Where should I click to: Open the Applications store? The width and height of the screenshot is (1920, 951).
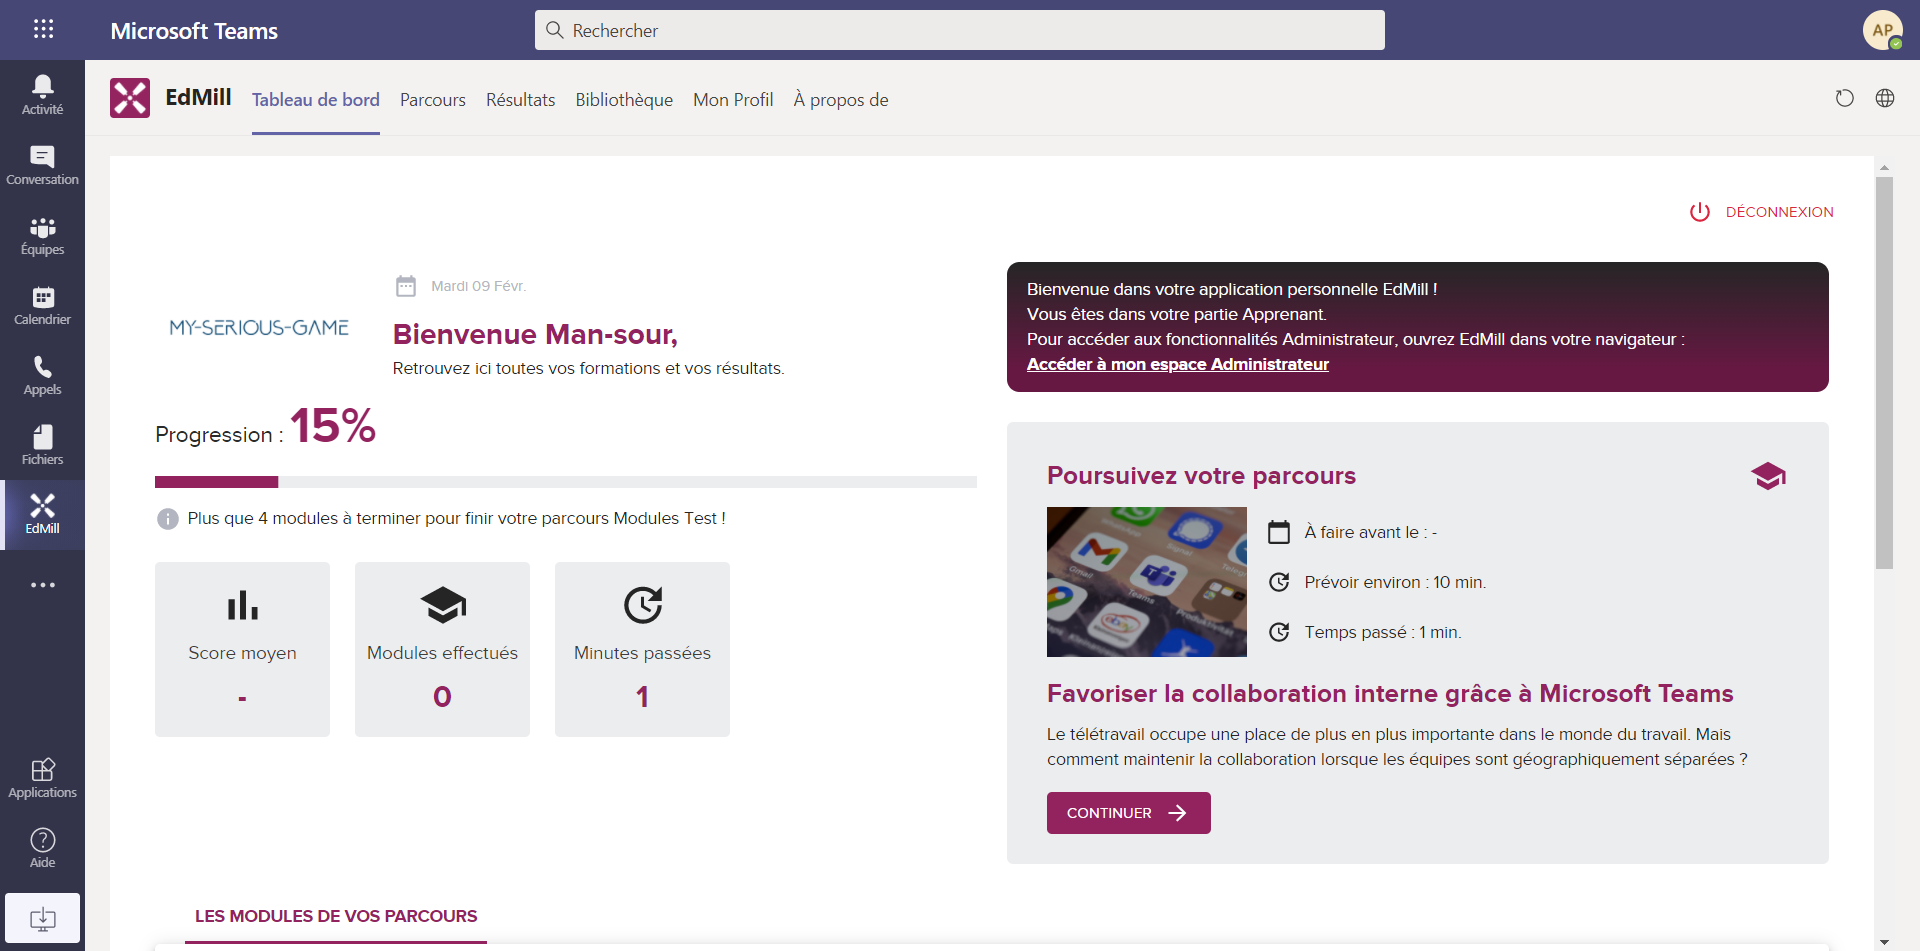tap(42, 778)
